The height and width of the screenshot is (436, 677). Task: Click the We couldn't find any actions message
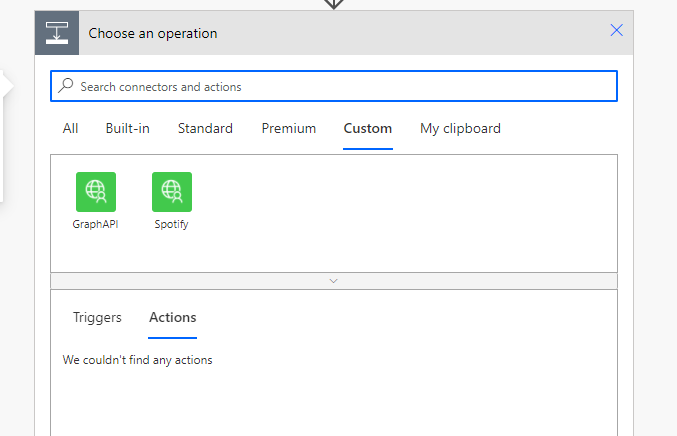(x=137, y=360)
